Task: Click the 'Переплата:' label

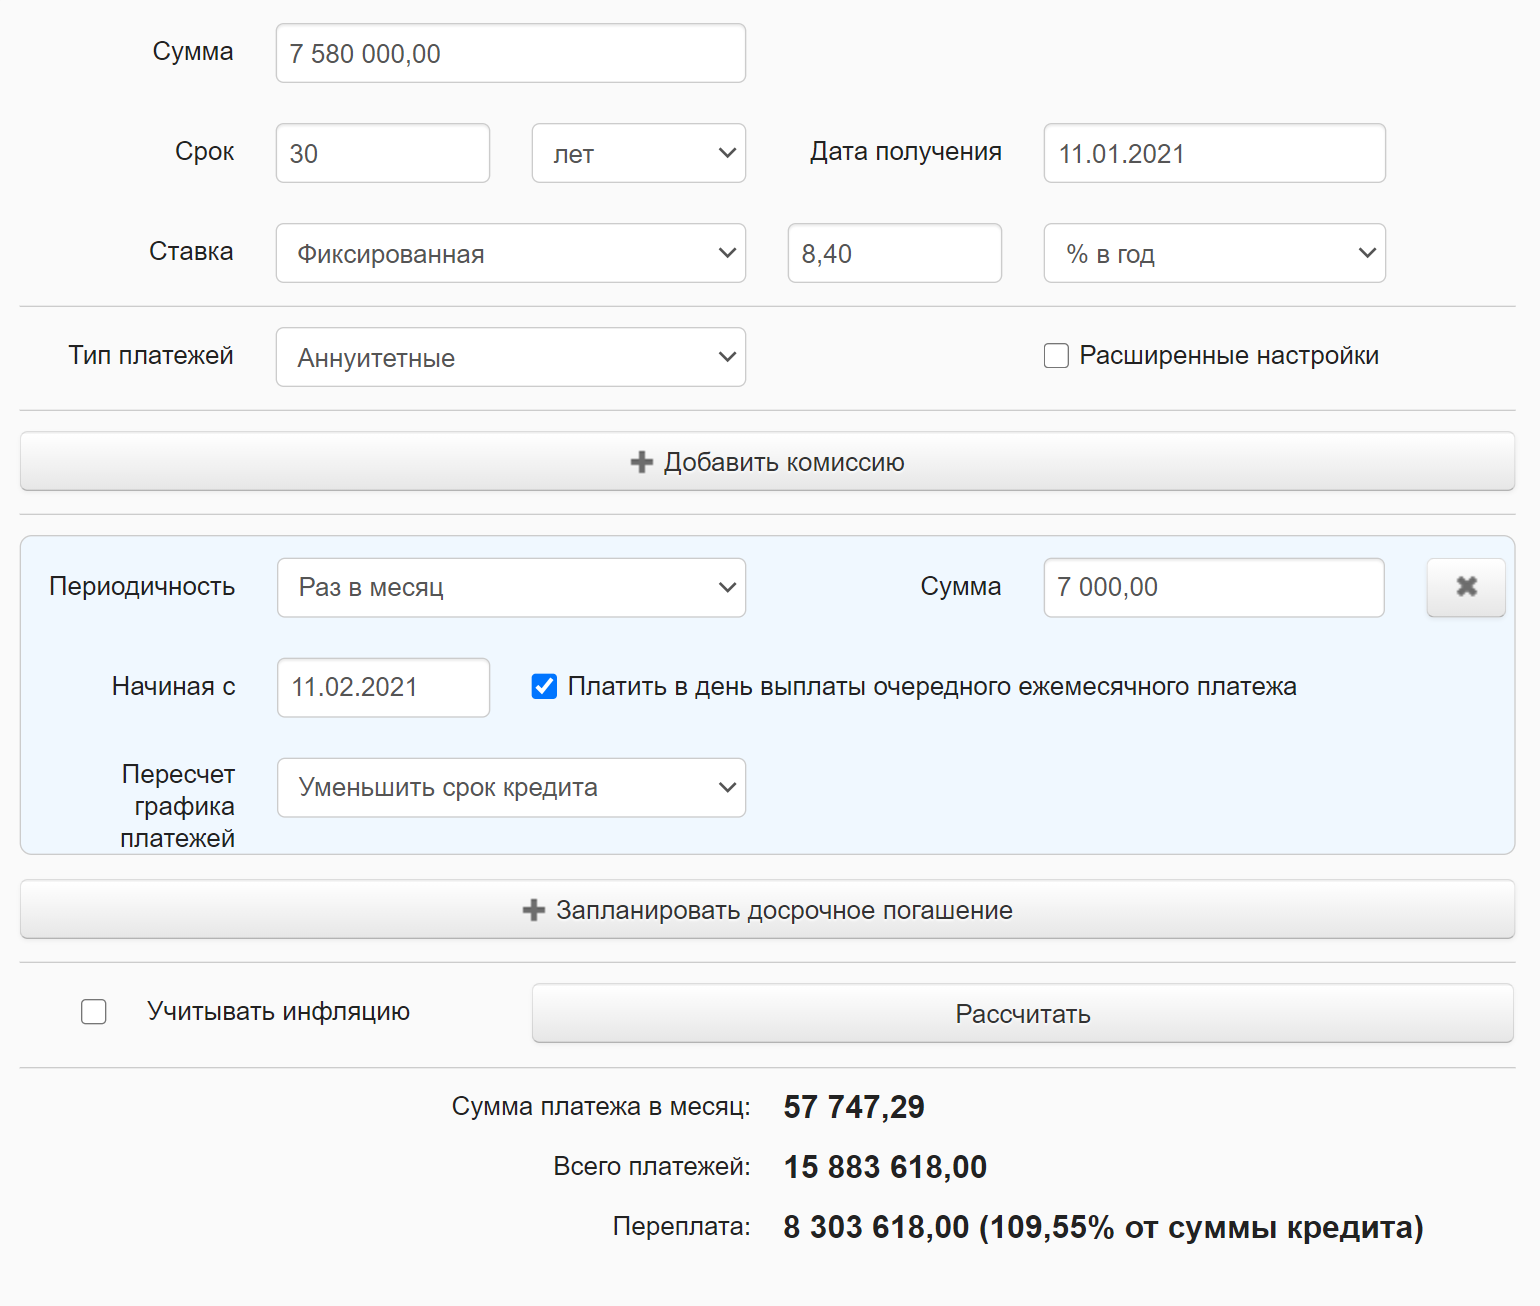Action: click(x=682, y=1226)
